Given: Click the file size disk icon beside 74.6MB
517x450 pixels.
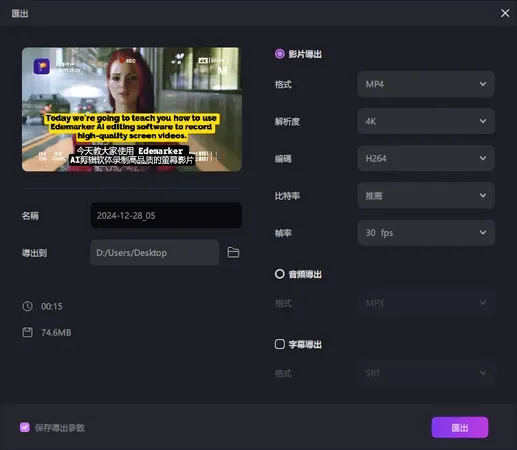Looking at the screenshot, I should tap(27, 332).
